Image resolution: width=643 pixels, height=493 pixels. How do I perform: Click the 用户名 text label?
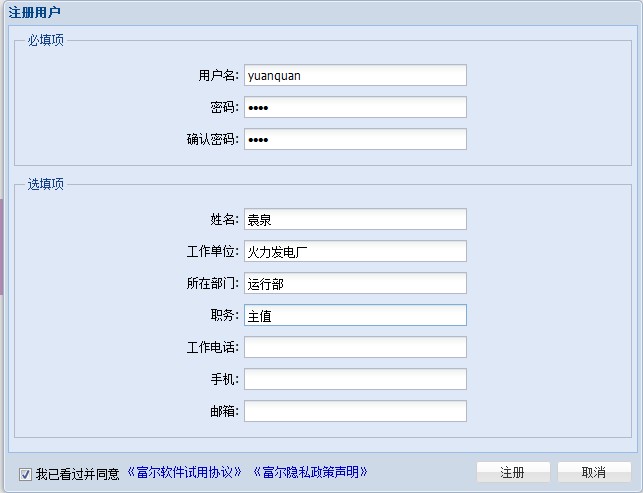pos(217,76)
